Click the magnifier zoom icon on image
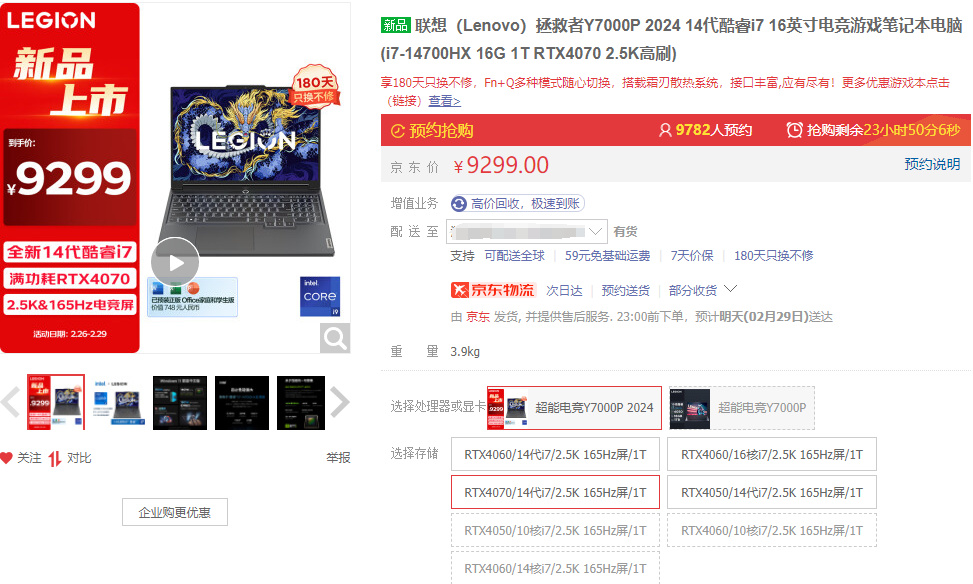 pyautogui.click(x=335, y=338)
